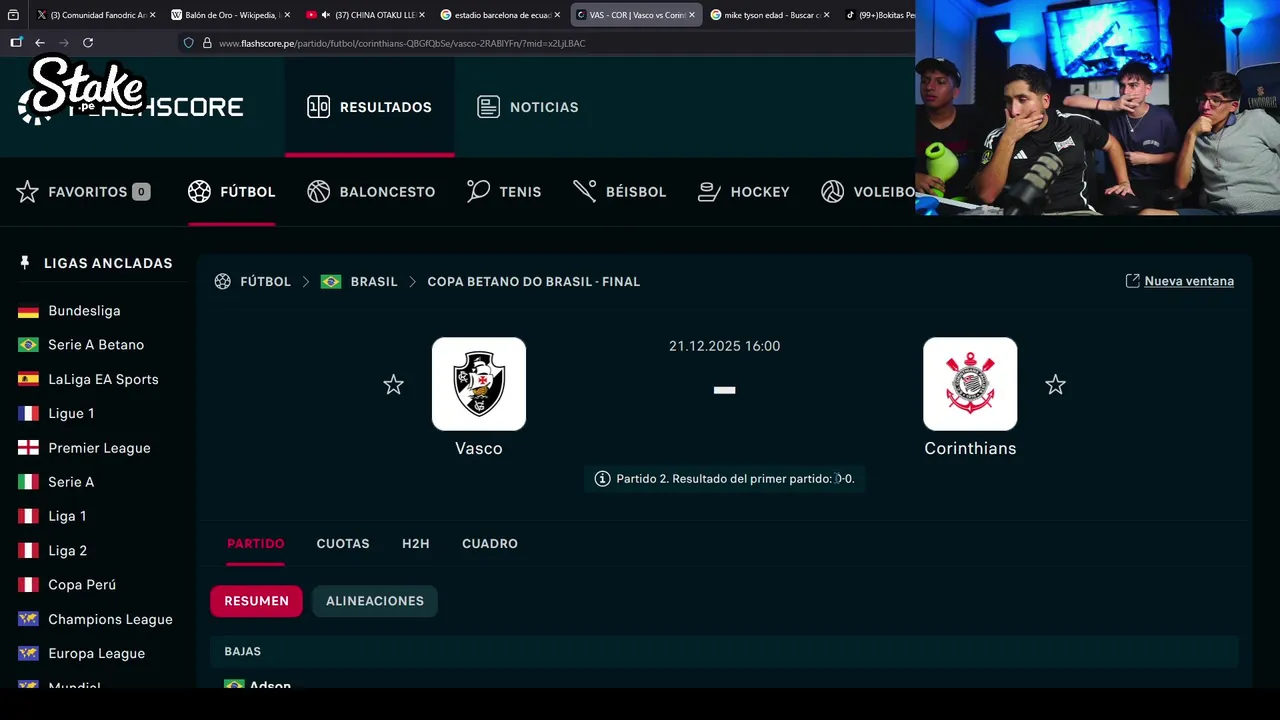Switch to the Cuadro tab
Image resolution: width=1280 pixels, height=720 pixels.
[x=490, y=544]
